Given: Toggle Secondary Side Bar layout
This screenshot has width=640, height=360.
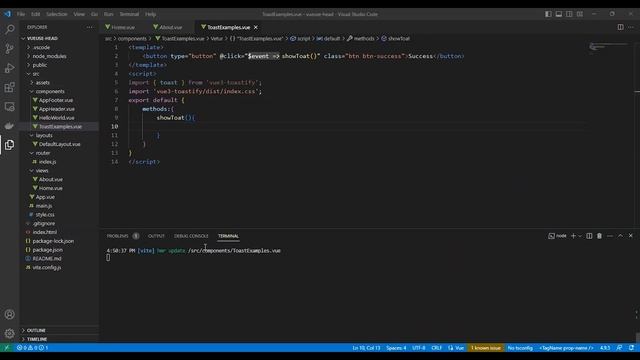Looking at the screenshot, I should [x=569, y=14].
